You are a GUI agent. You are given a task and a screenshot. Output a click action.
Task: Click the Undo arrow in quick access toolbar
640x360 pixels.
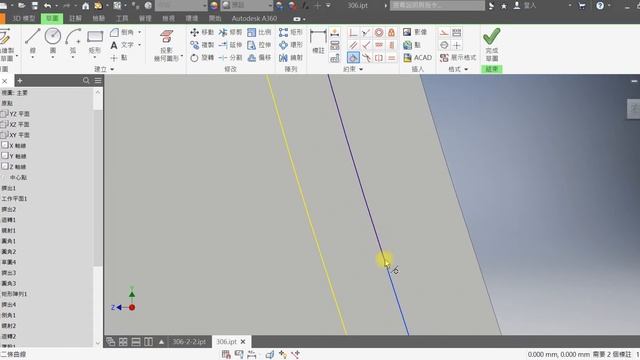tap(47, 6)
